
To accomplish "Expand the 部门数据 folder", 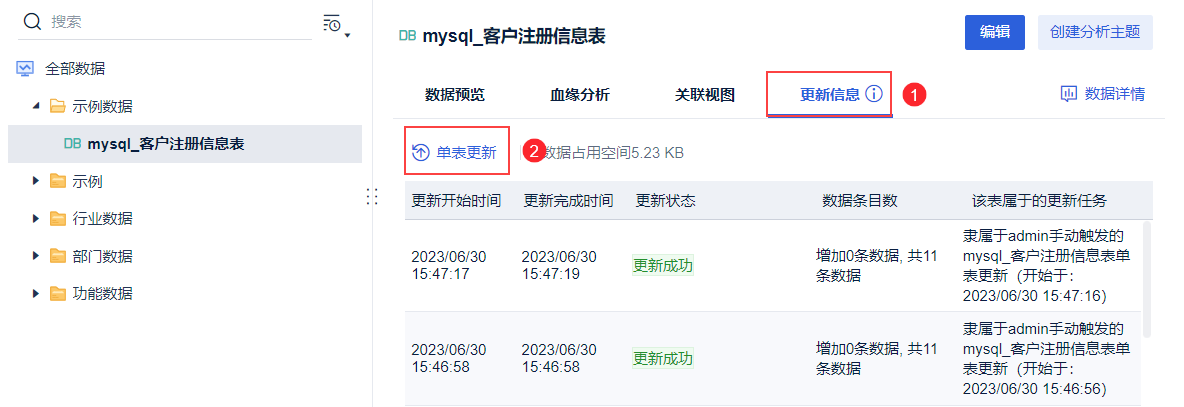I will [36, 256].
